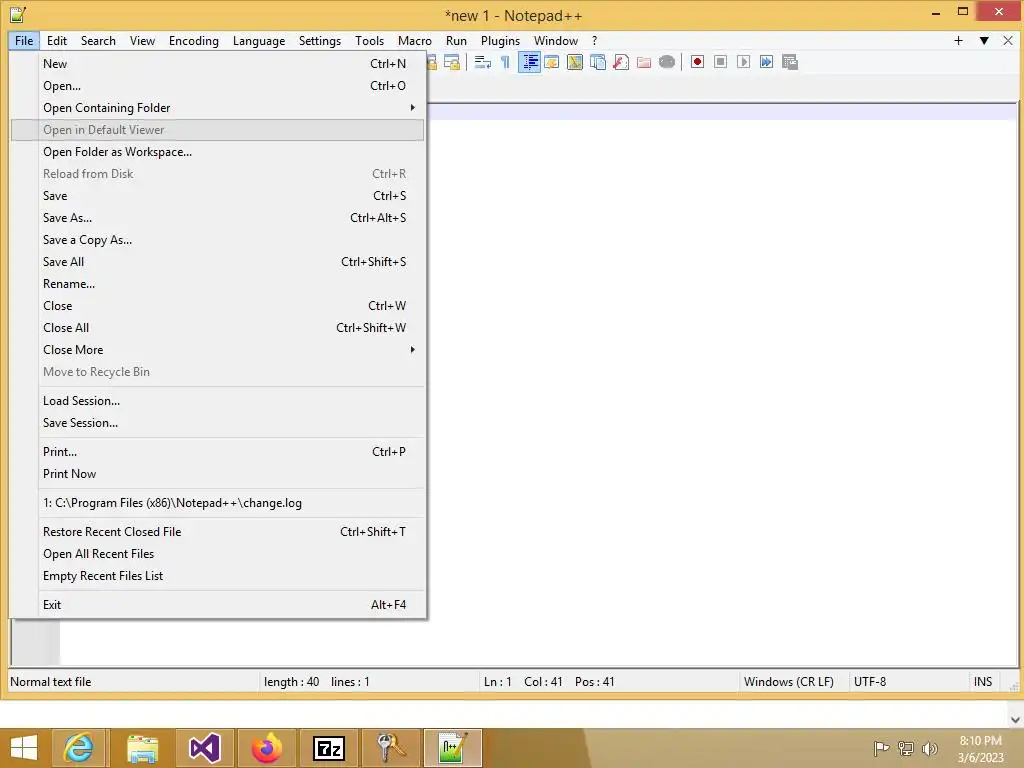1024x768 pixels.
Task: Click Run a Macro Multiple Times icon
Action: [766, 62]
